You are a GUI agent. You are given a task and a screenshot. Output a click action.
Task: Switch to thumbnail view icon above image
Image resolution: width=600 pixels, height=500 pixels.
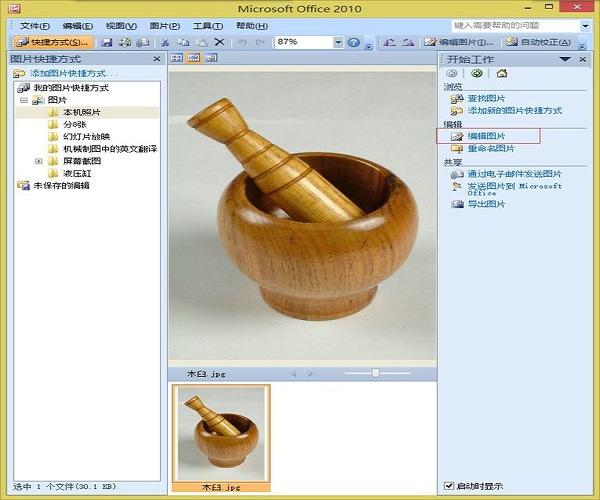pyautogui.click(x=177, y=60)
